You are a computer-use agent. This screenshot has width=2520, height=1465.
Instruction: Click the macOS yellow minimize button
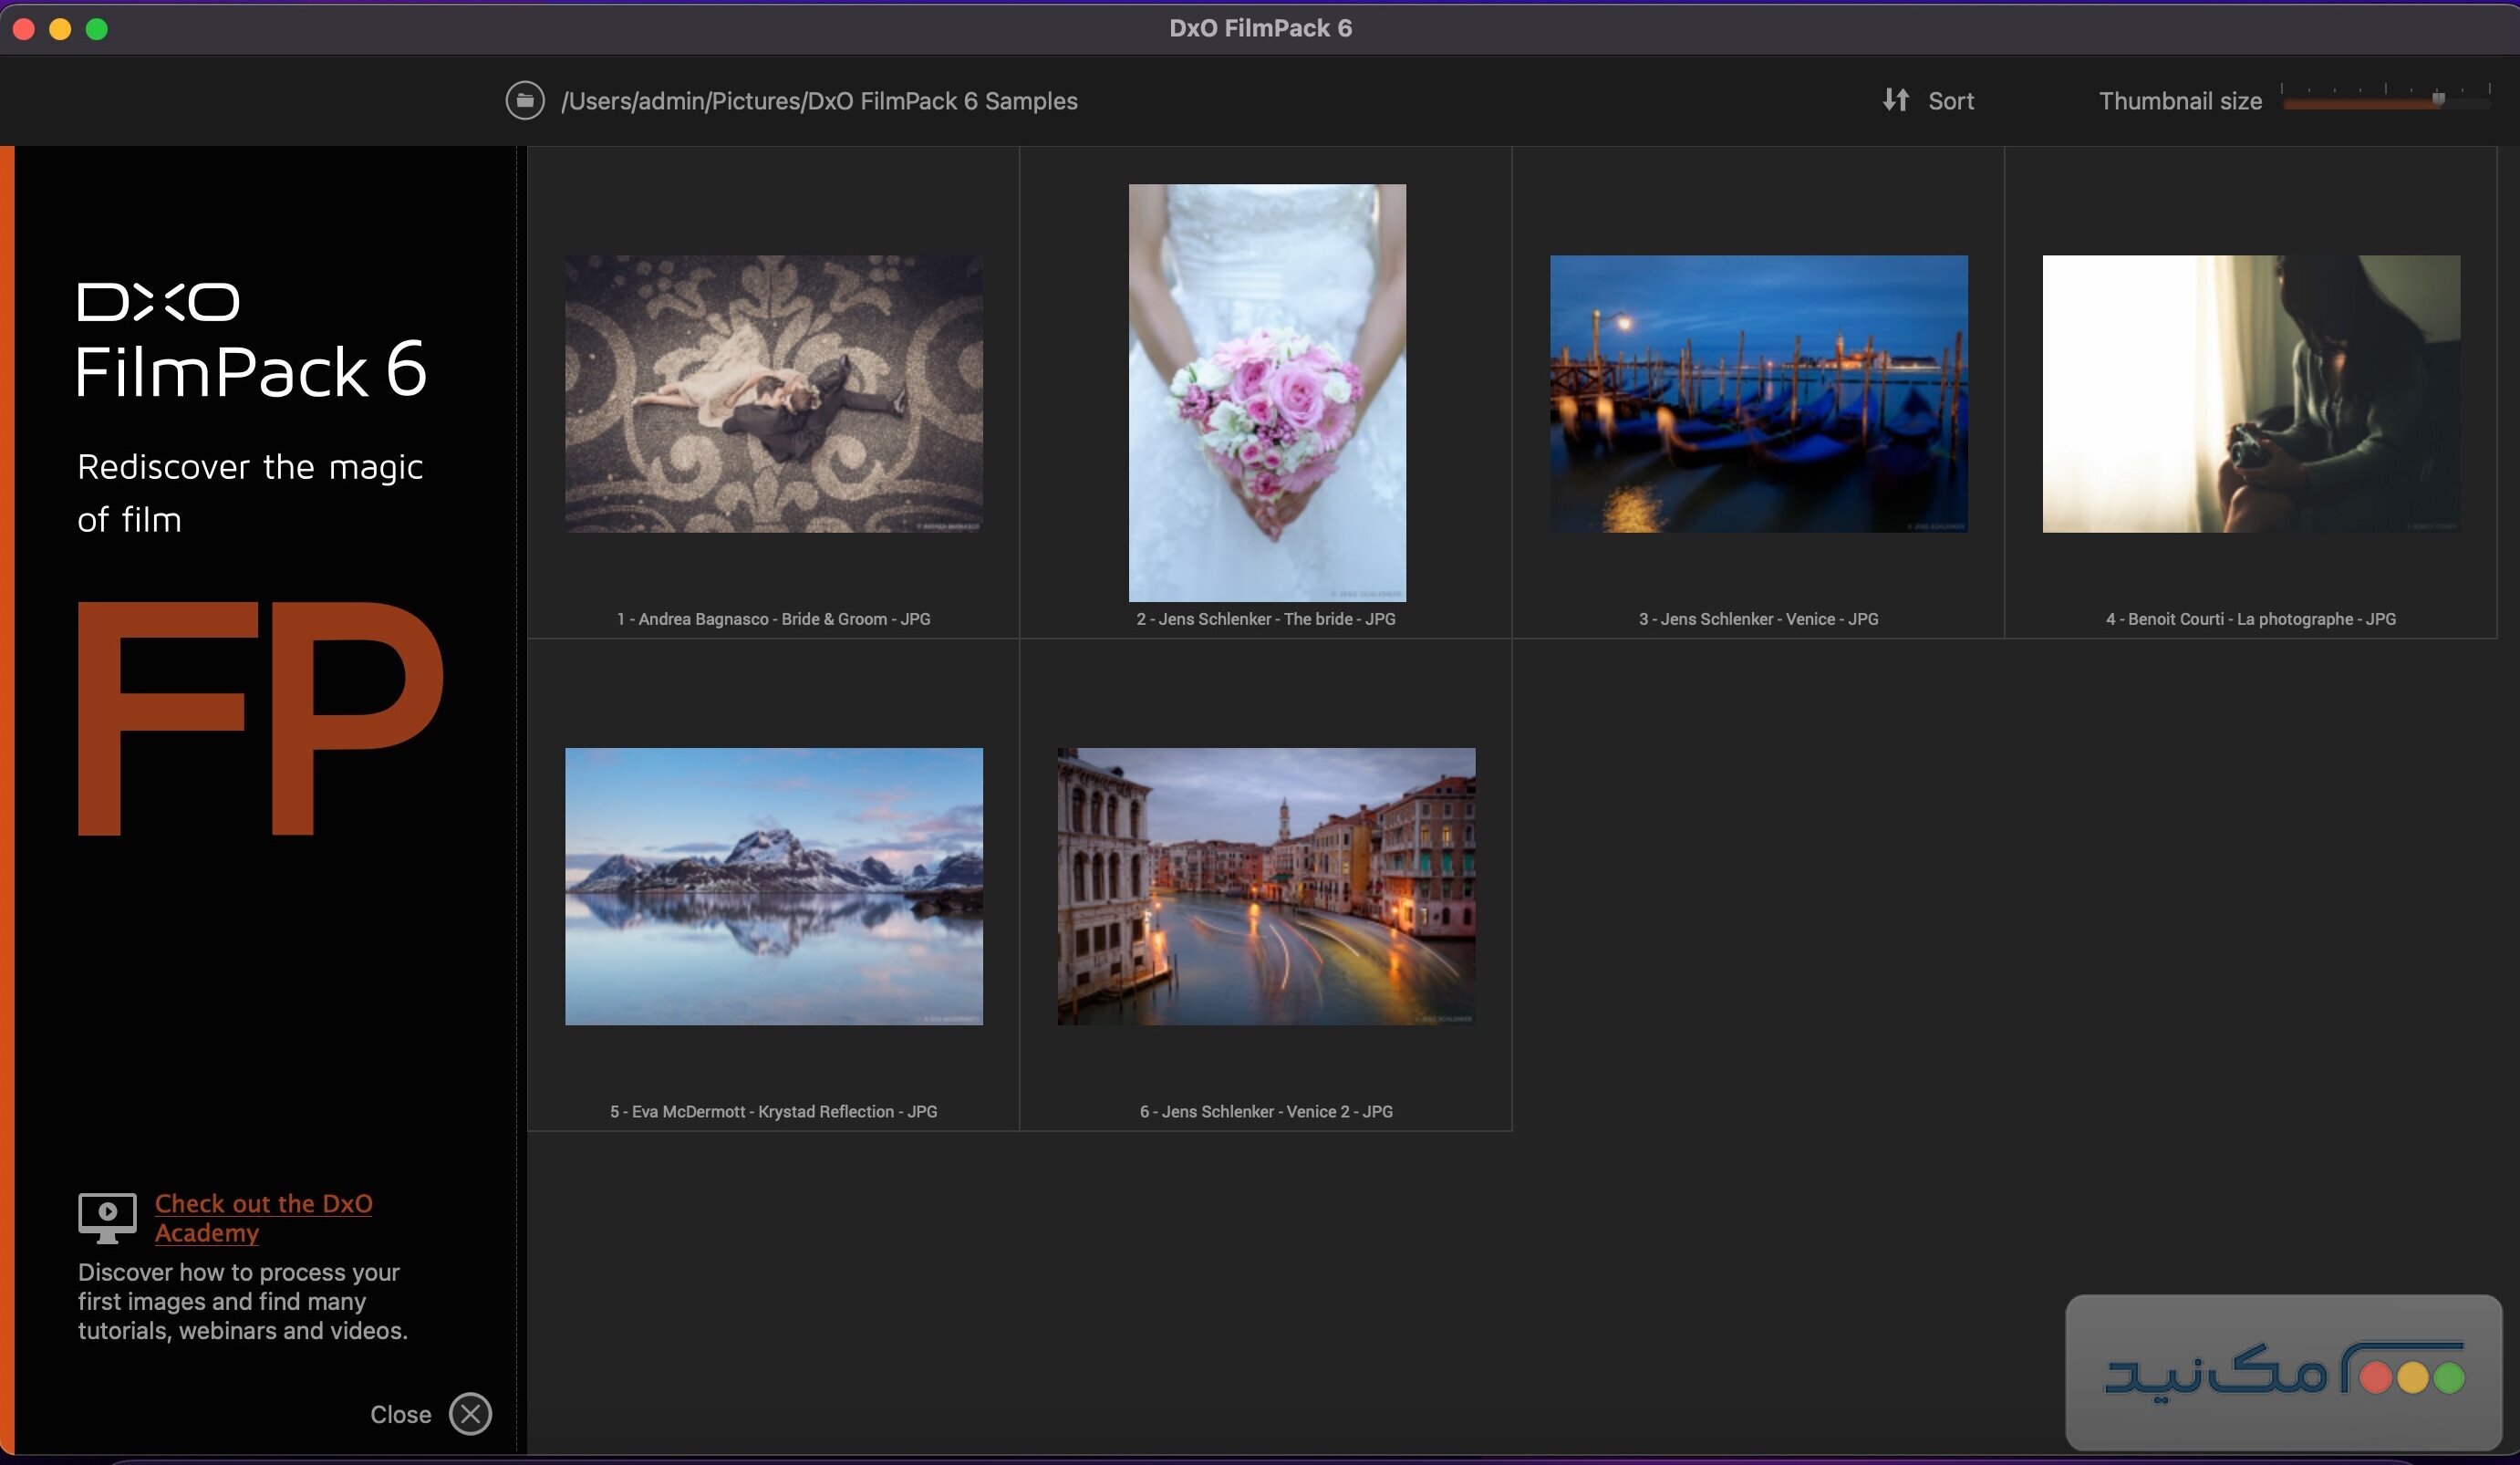coord(60,29)
